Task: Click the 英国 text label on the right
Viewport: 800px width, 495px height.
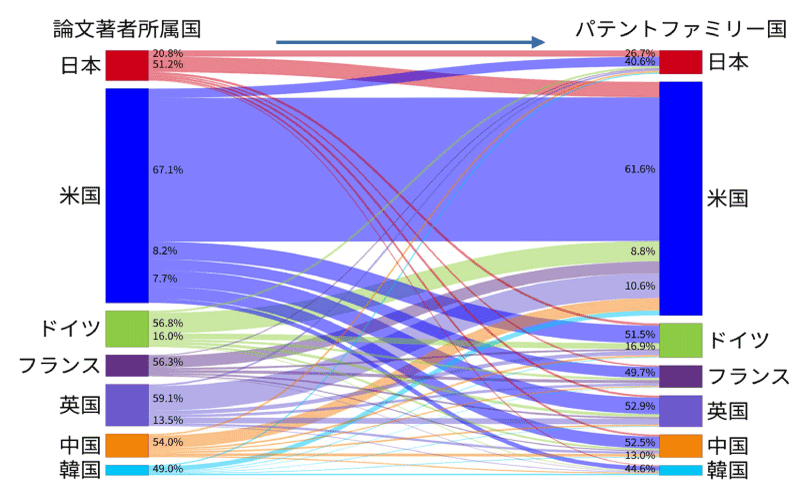Action: coord(728,411)
